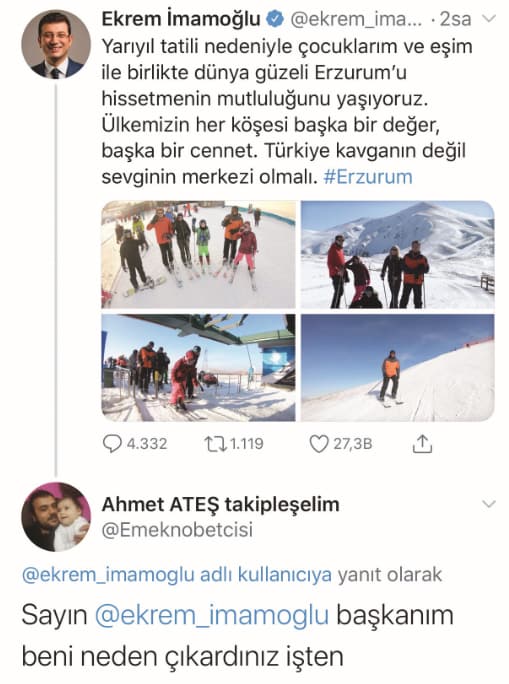Image resolution: width=509 pixels, height=684 pixels.
Task: Click the reply speech bubble icon
Action: pyautogui.click(x=112, y=444)
